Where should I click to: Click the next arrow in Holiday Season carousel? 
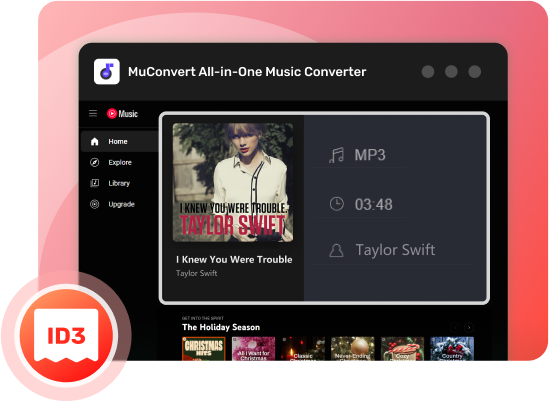[x=469, y=327]
